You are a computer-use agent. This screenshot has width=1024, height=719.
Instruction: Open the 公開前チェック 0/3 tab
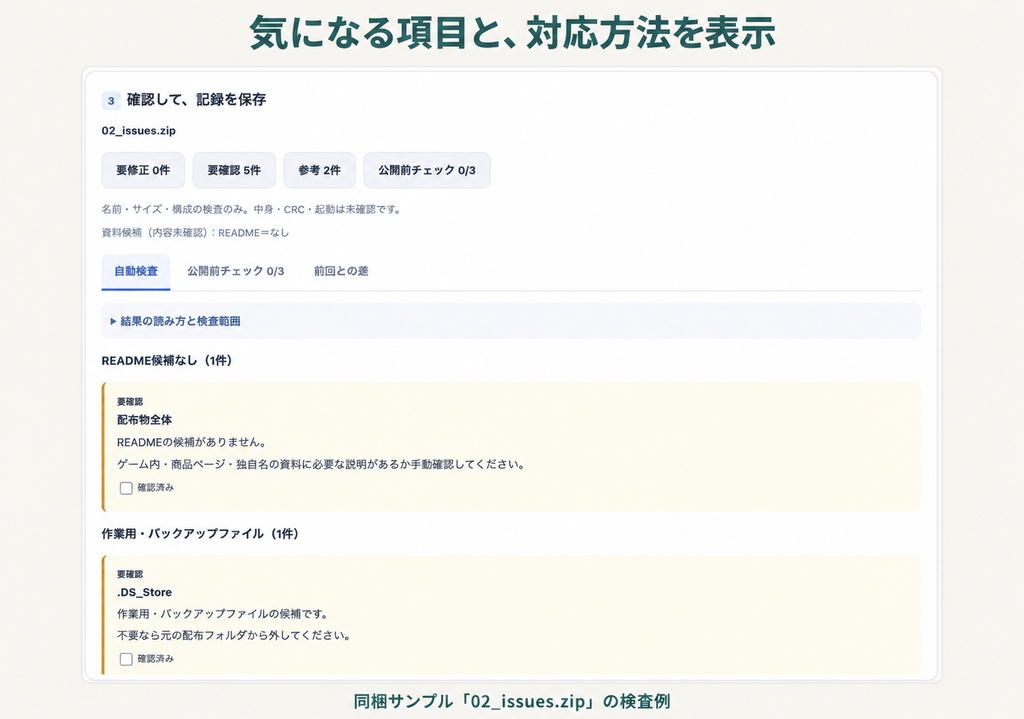pos(236,272)
